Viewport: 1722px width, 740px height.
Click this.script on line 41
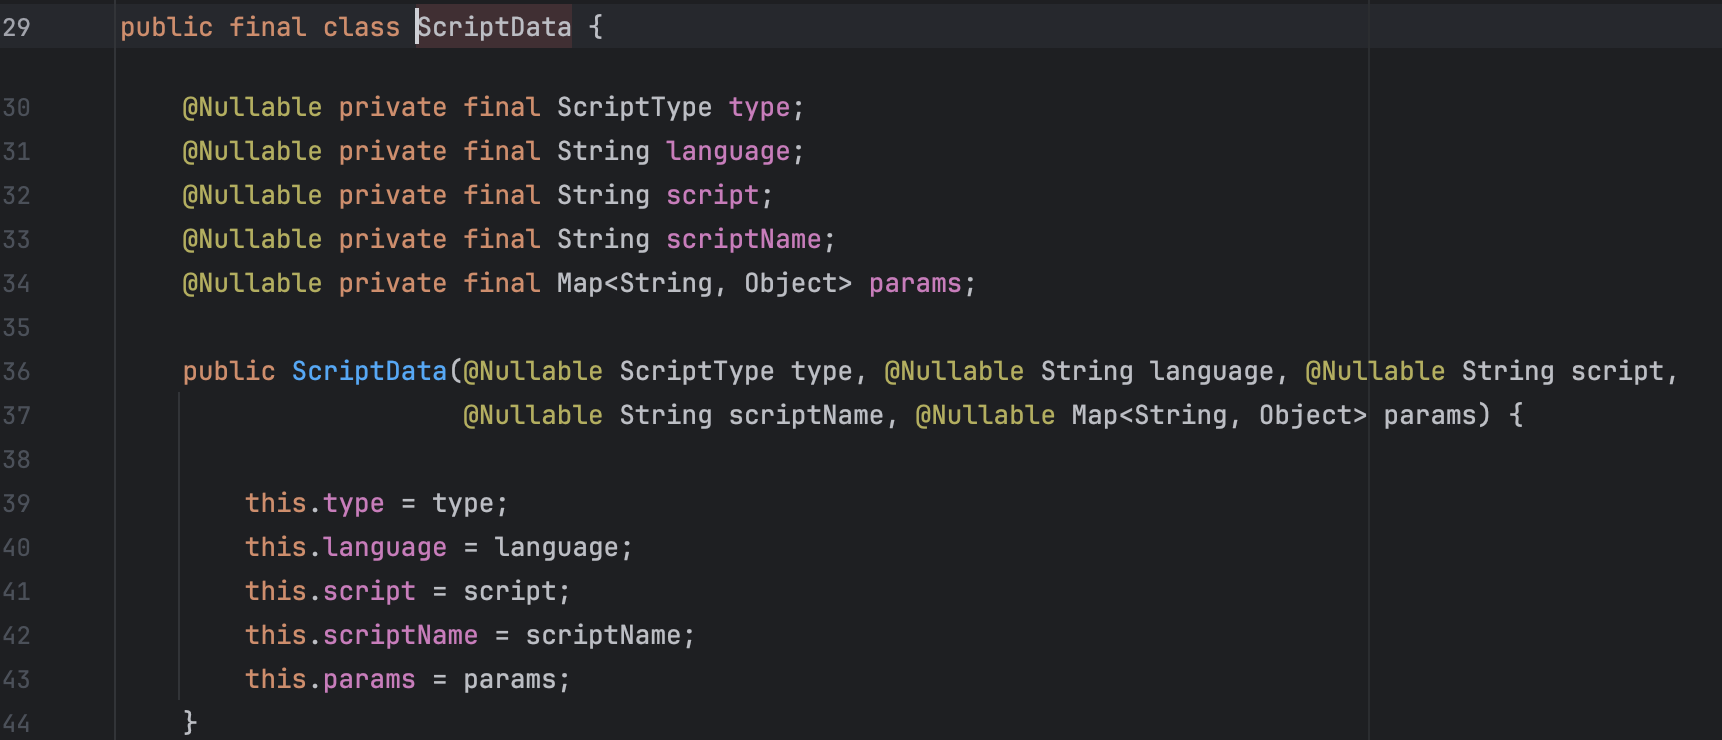(330, 591)
